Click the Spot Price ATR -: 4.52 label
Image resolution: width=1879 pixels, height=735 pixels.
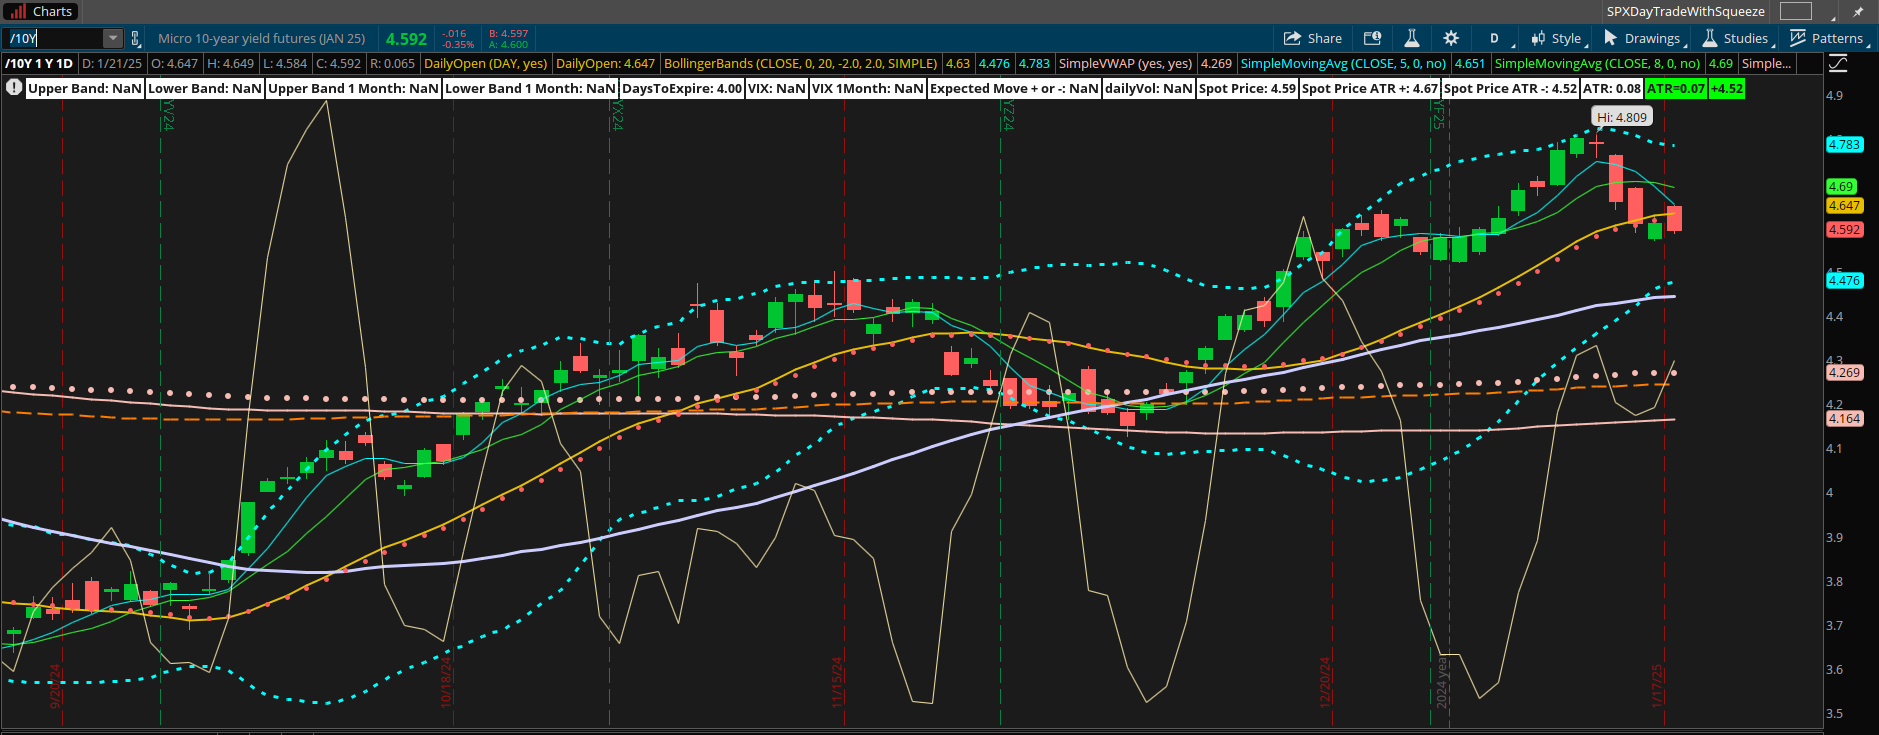pos(1510,88)
